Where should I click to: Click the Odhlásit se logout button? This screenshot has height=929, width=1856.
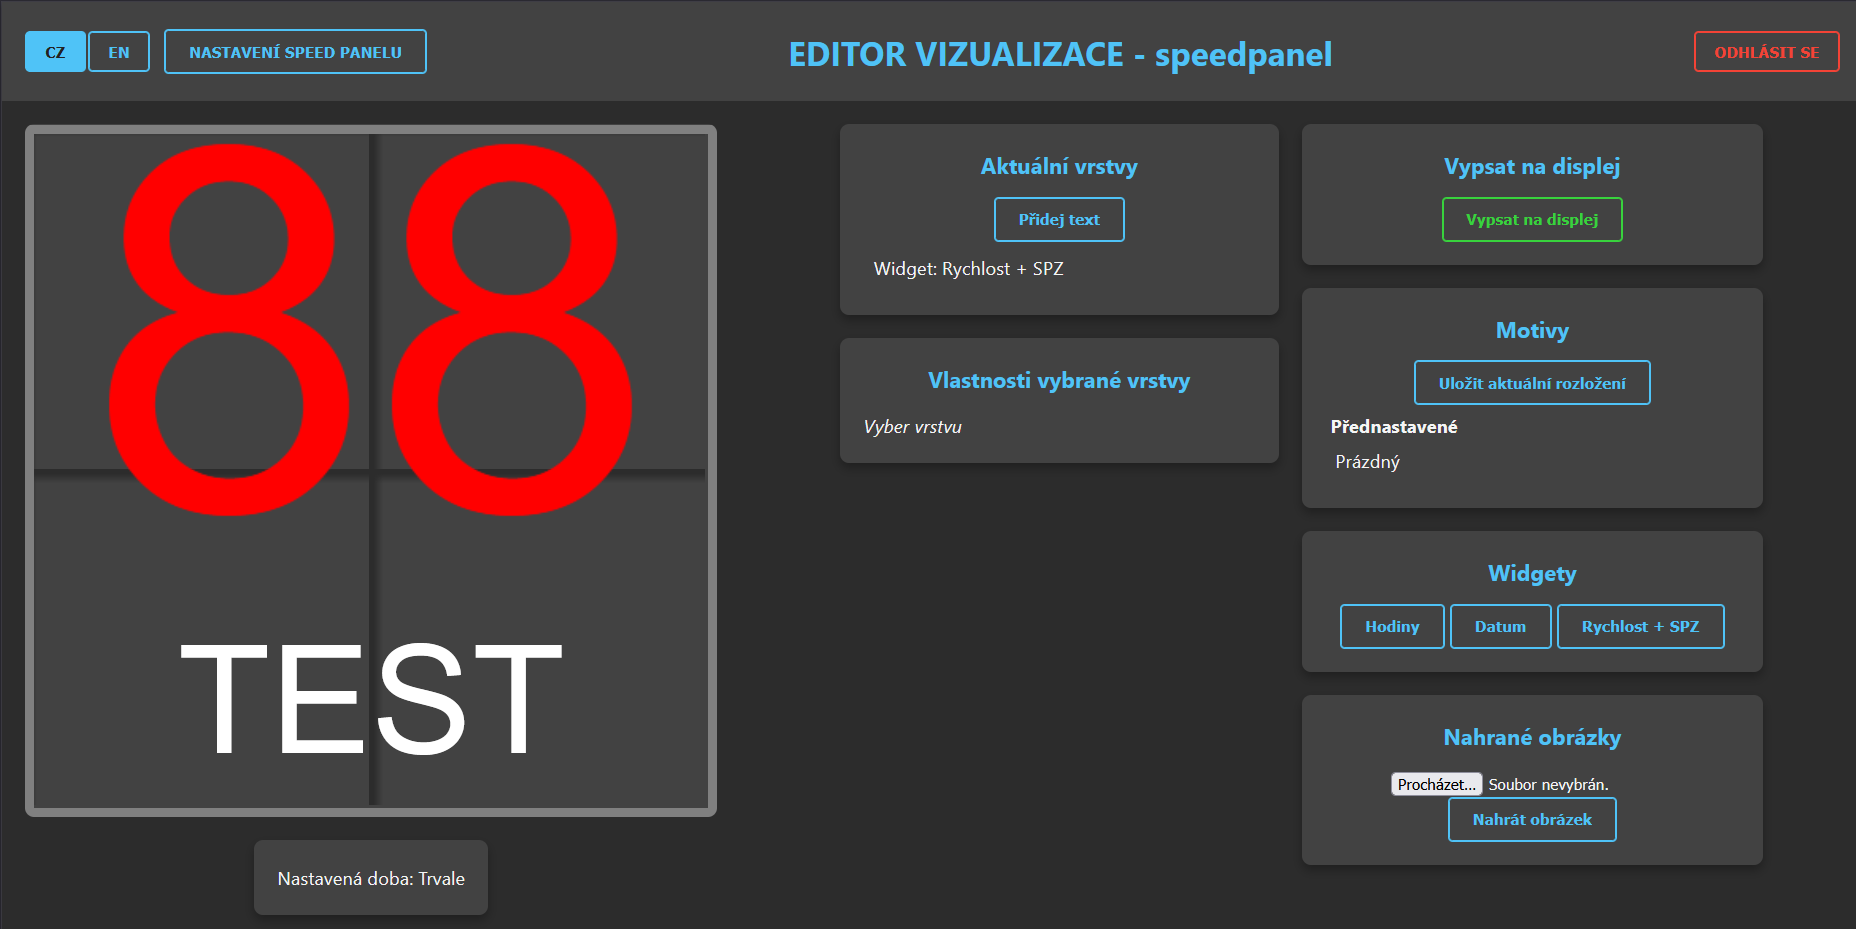click(x=1766, y=52)
